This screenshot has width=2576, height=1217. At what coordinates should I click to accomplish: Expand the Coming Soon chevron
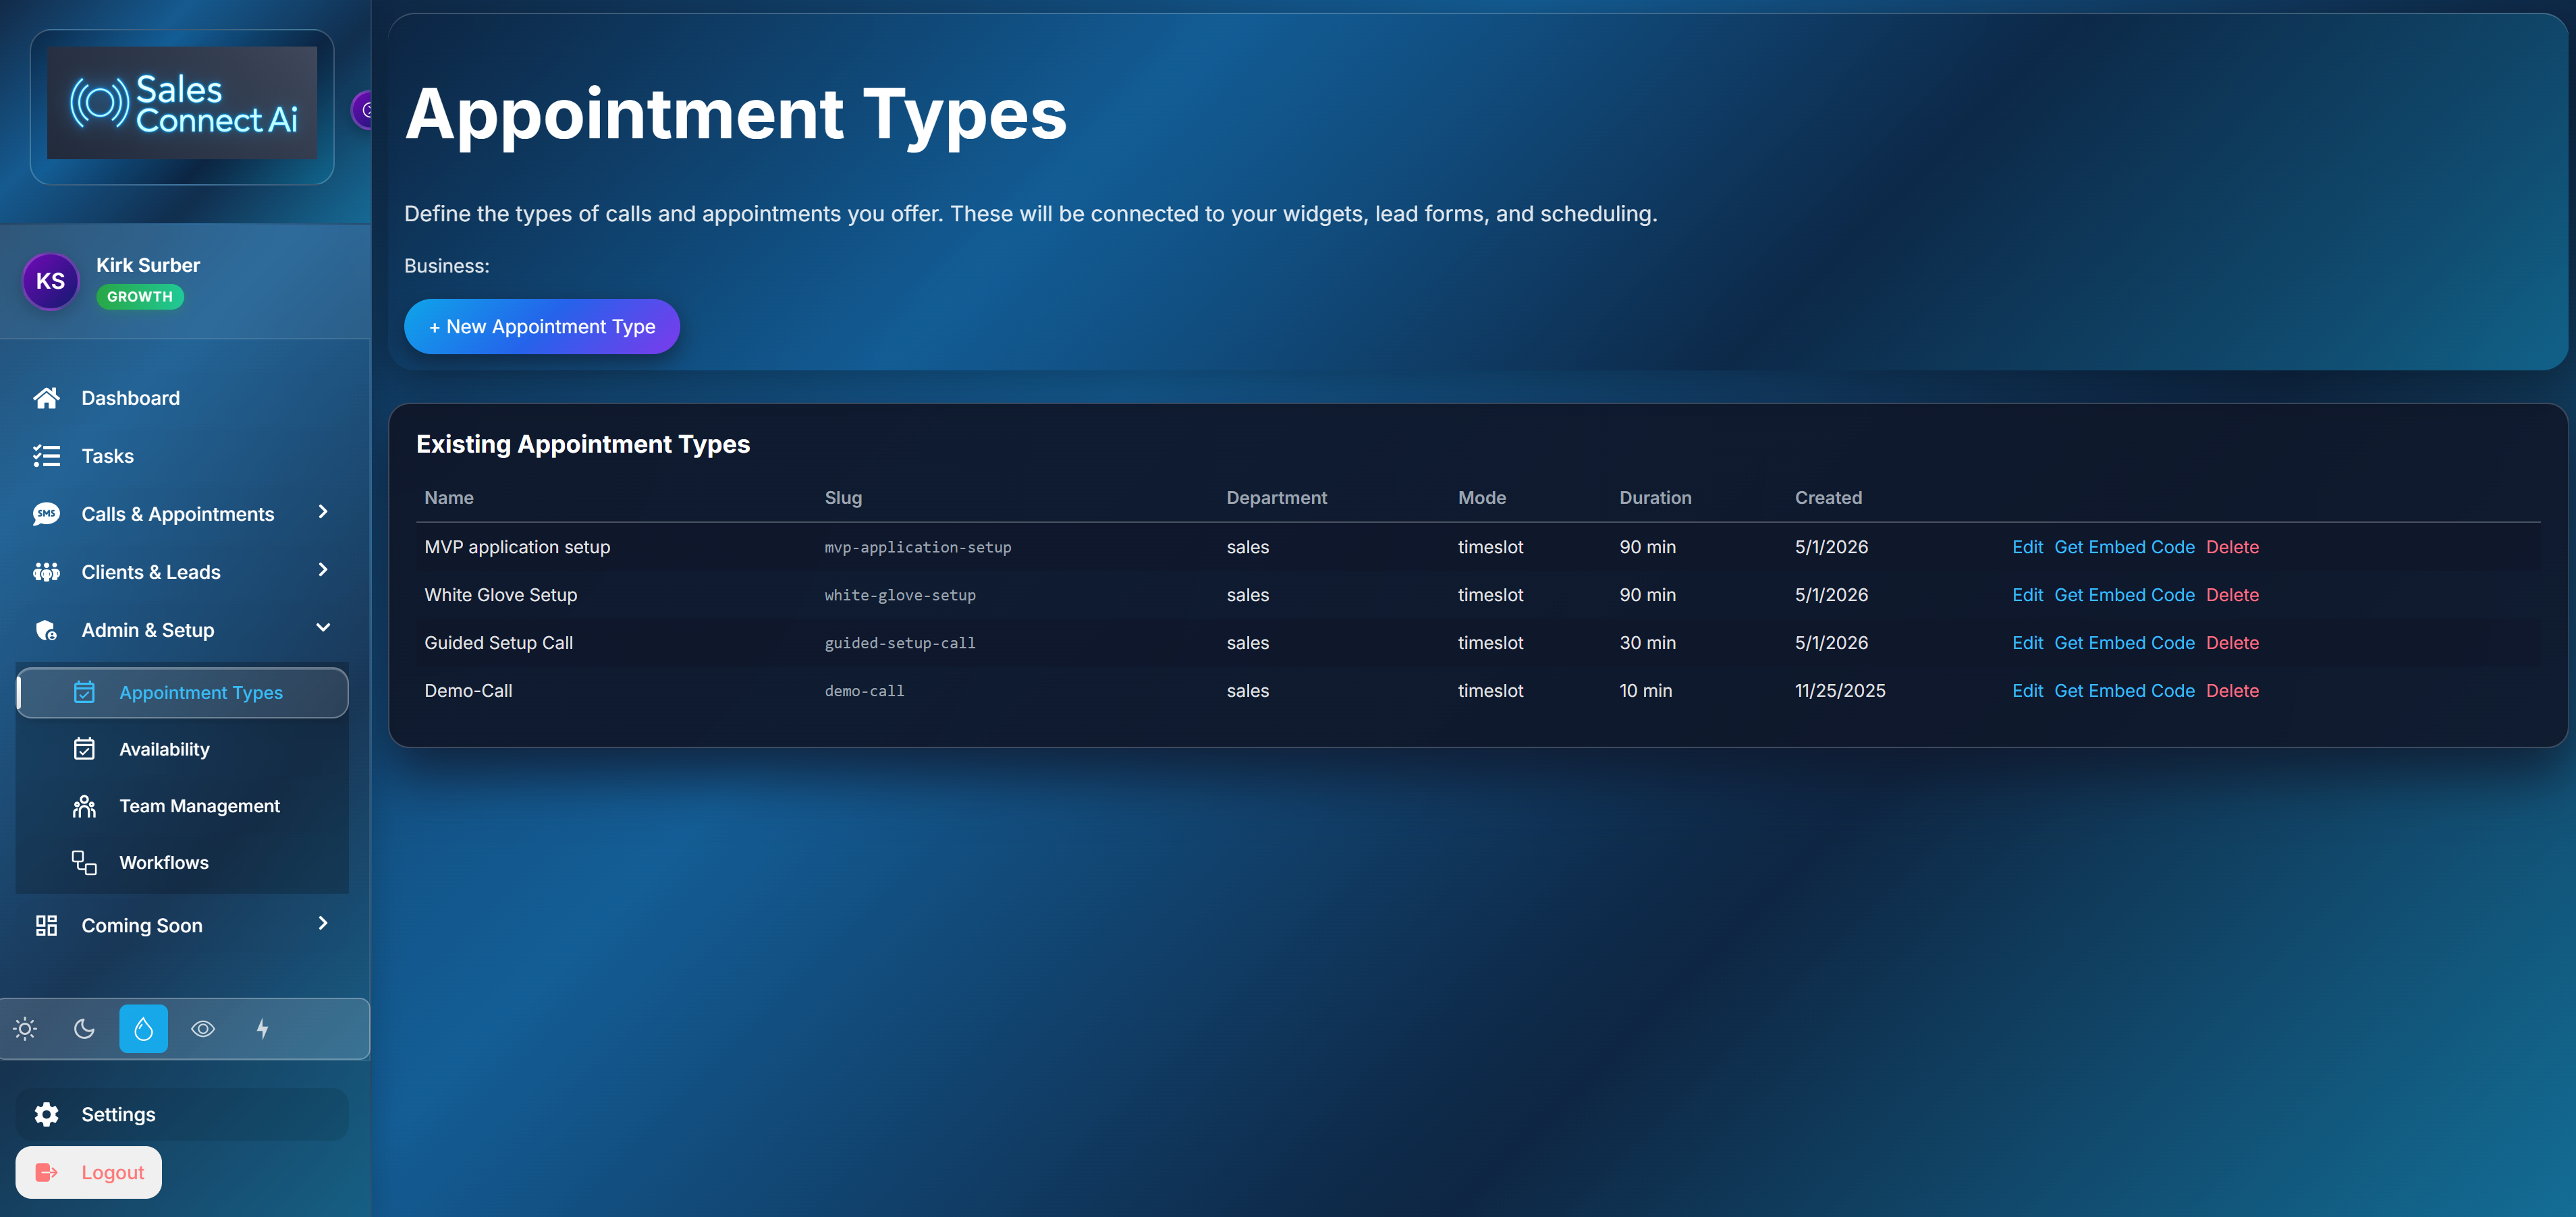[x=323, y=924]
